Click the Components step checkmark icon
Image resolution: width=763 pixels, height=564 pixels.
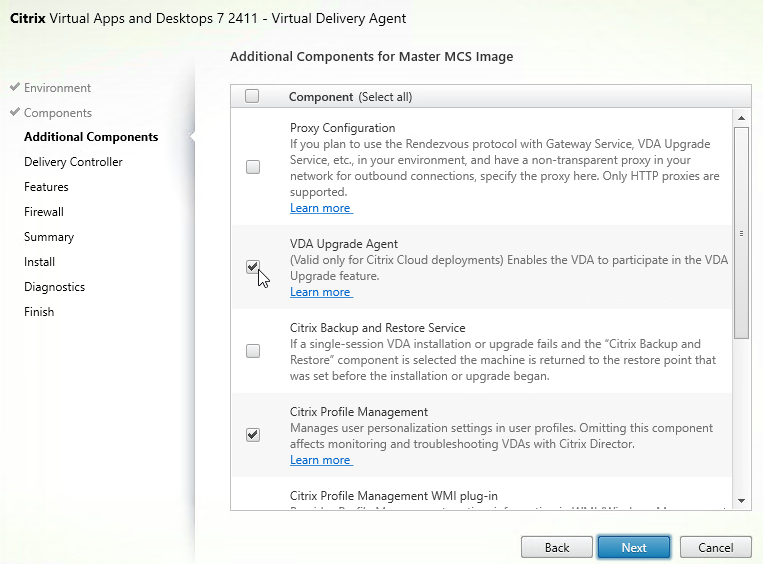[x=15, y=112]
